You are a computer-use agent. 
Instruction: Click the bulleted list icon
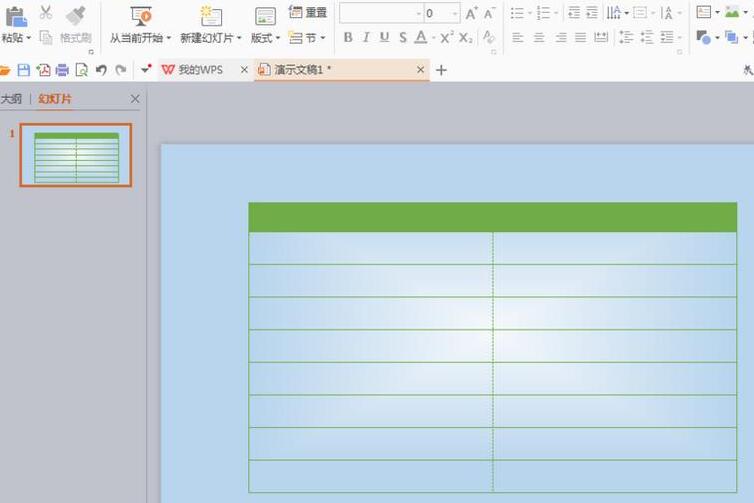pyautogui.click(x=517, y=13)
